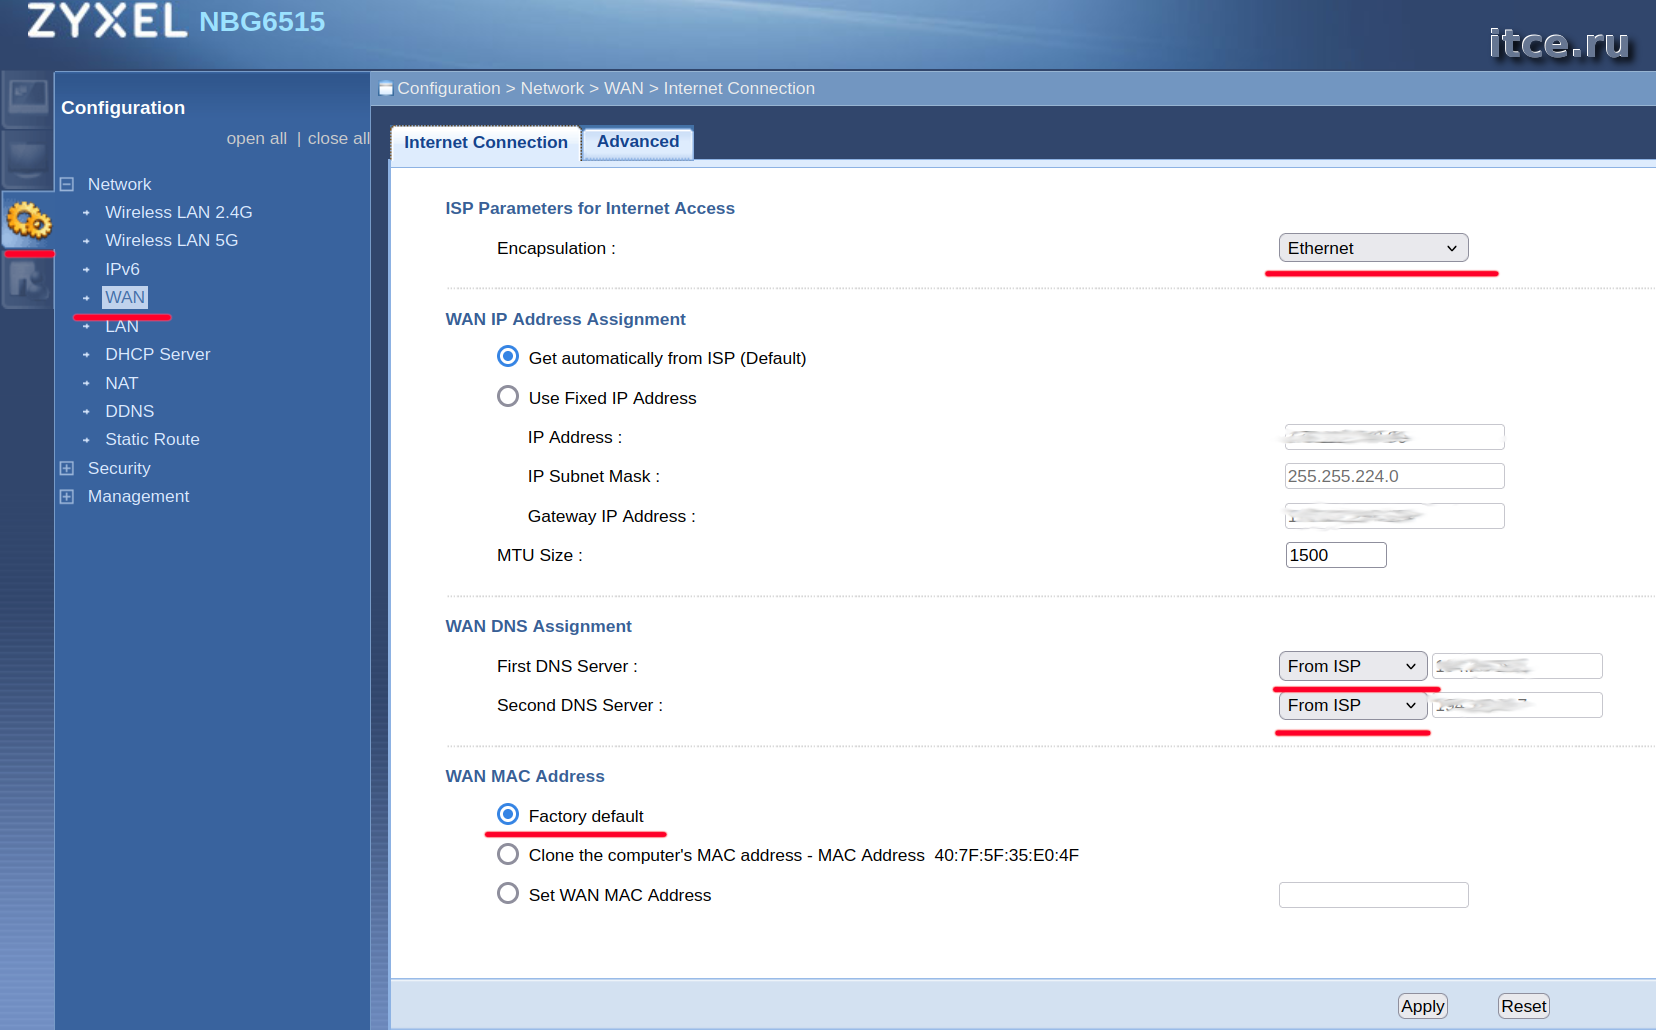Open the maintenance icon below Configuration gear

27,282
